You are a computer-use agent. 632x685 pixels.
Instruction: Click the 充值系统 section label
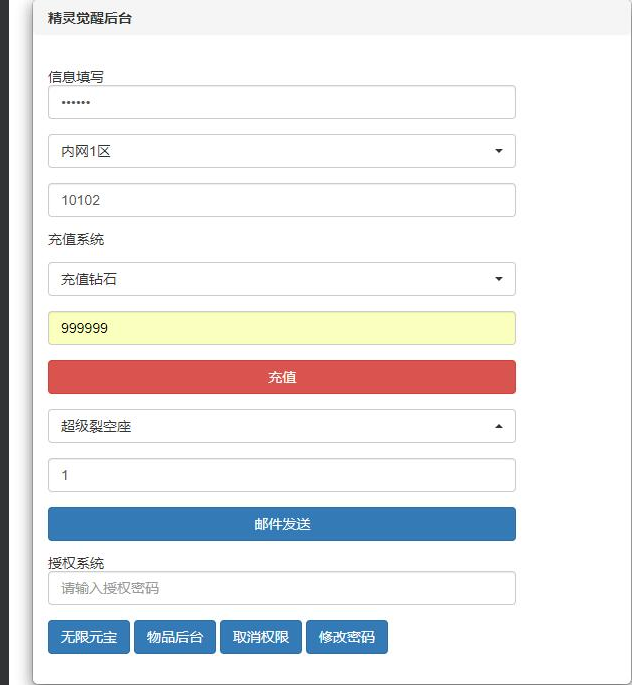coord(76,239)
